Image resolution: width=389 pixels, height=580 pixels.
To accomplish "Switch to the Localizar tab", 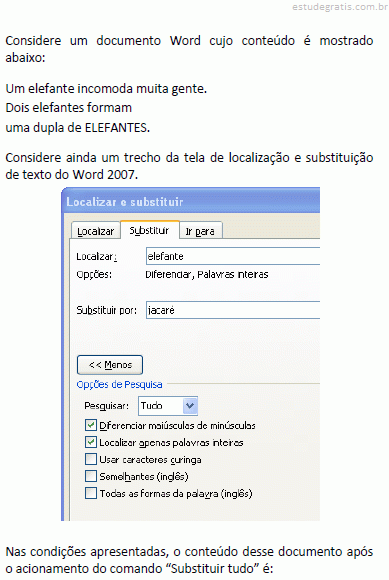I will (x=95, y=231).
